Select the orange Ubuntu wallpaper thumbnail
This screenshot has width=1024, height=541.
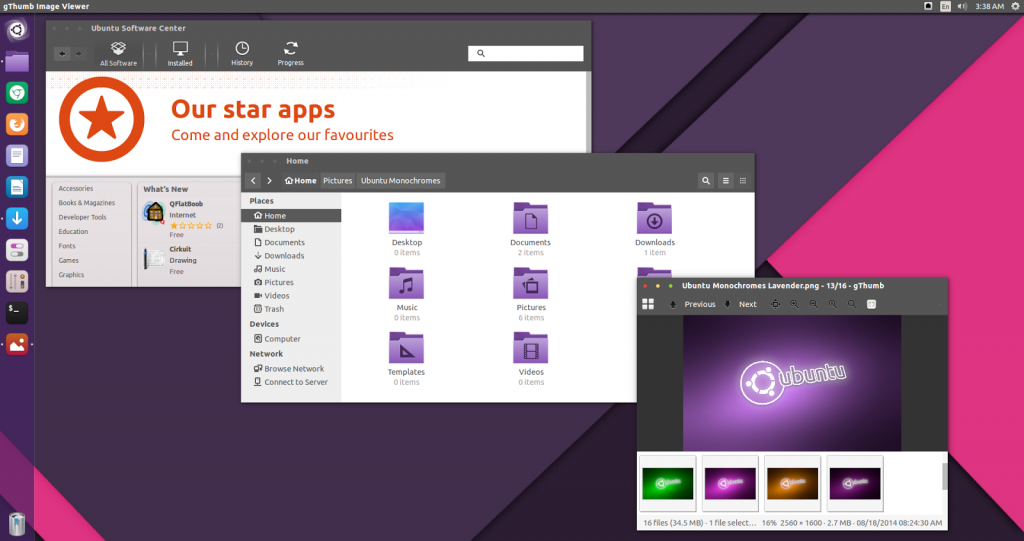(792, 484)
